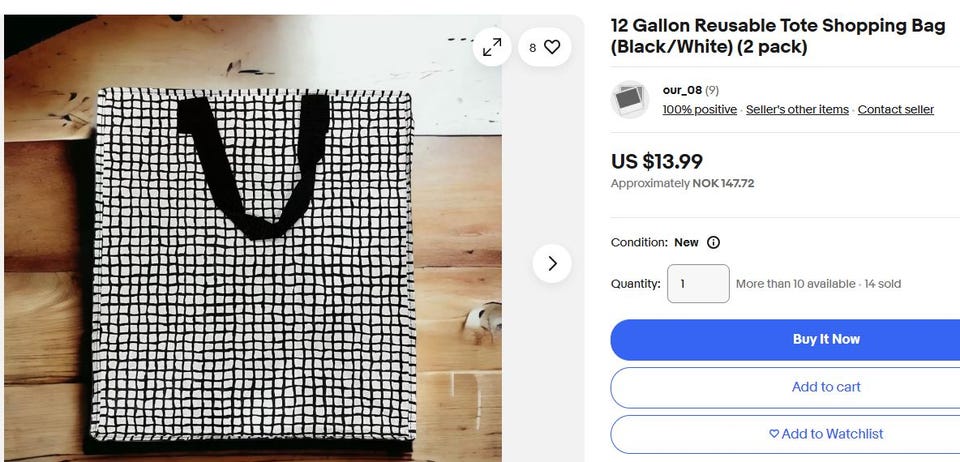View the seller's feedback score (9)

click(712, 90)
